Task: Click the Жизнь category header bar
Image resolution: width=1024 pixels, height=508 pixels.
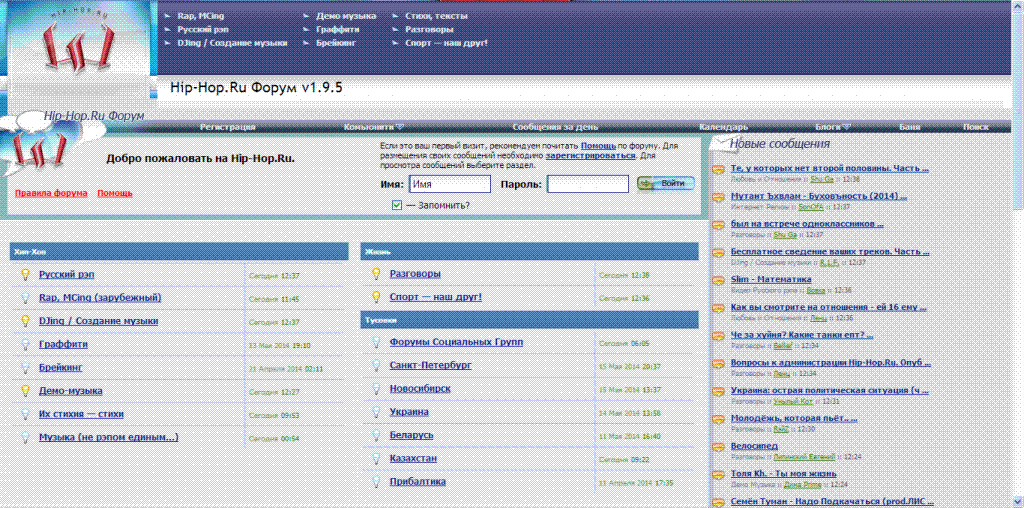Action: pyautogui.click(x=530, y=251)
